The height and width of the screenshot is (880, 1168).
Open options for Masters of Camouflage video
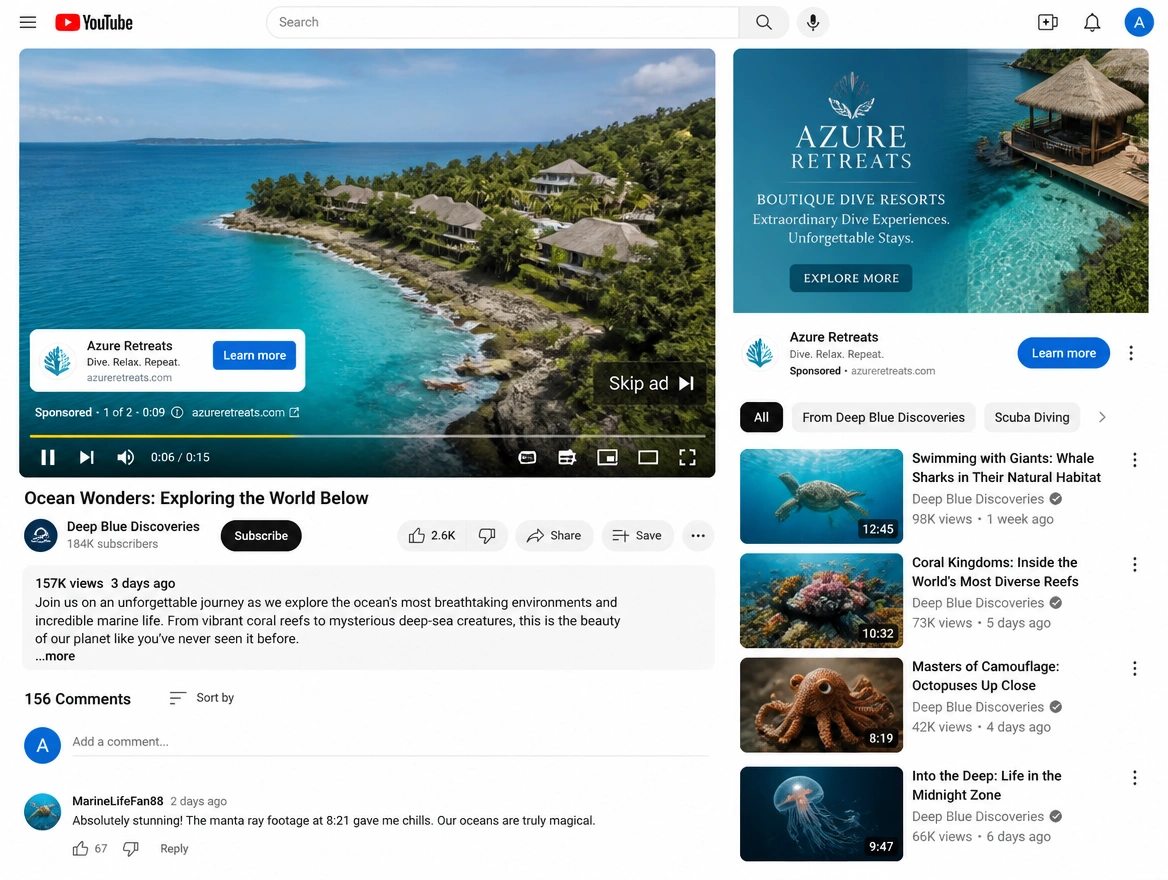point(1134,668)
